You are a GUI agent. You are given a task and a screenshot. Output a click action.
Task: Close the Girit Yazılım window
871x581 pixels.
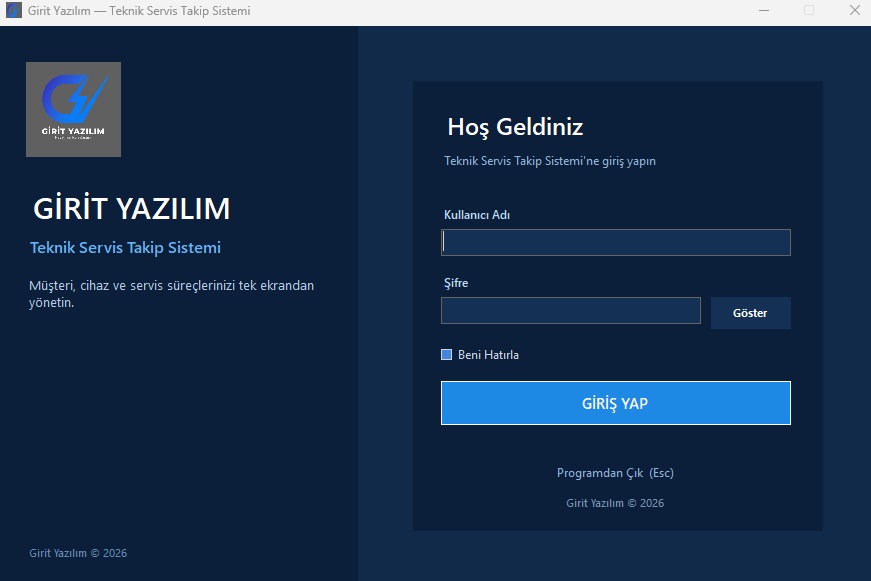[855, 11]
